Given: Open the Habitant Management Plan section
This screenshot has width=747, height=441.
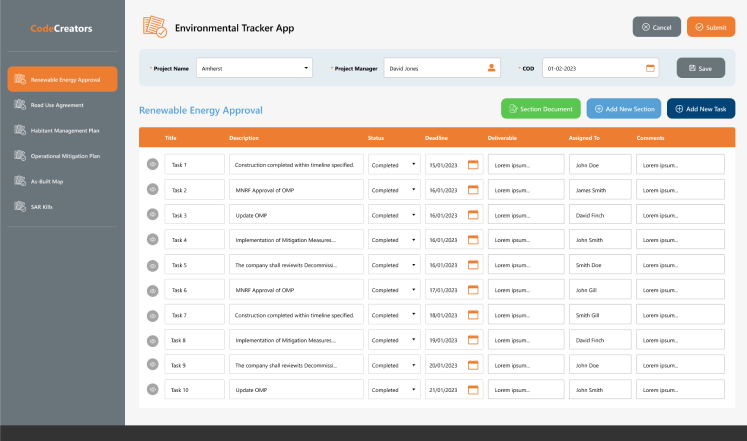Looking at the screenshot, I should [x=64, y=130].
